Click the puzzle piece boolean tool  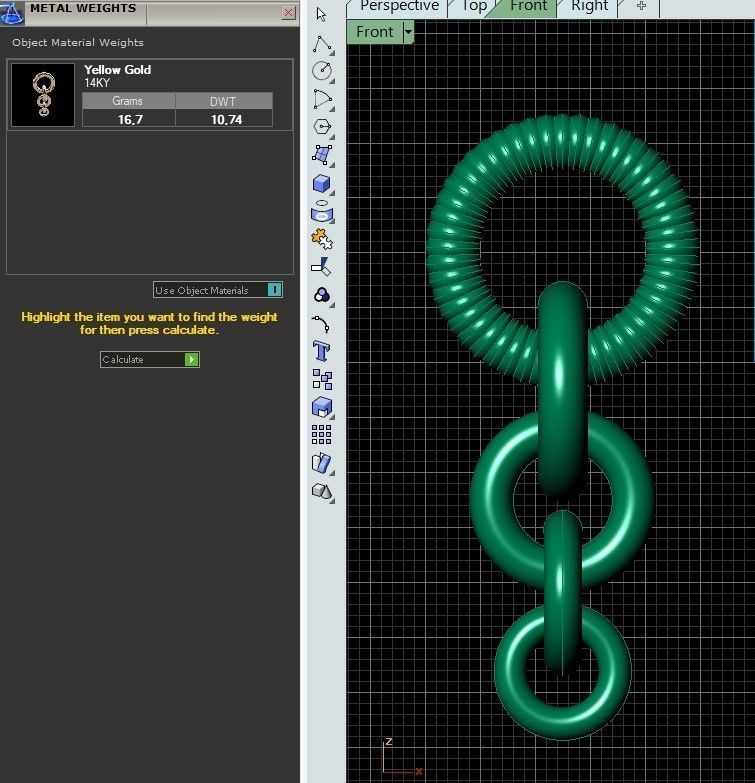point(323,239)
